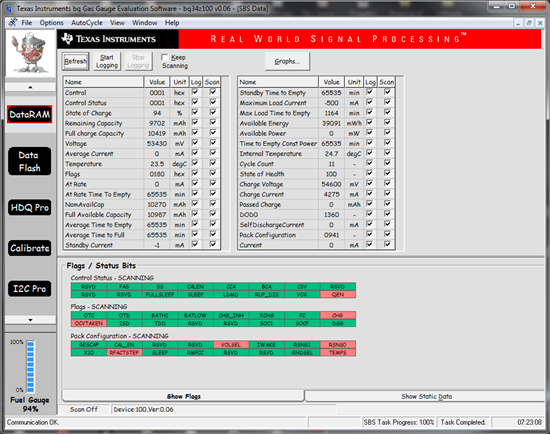
Task: Toggle Scan checkbox for State of Charge
Action: click(x=213, y=112)
